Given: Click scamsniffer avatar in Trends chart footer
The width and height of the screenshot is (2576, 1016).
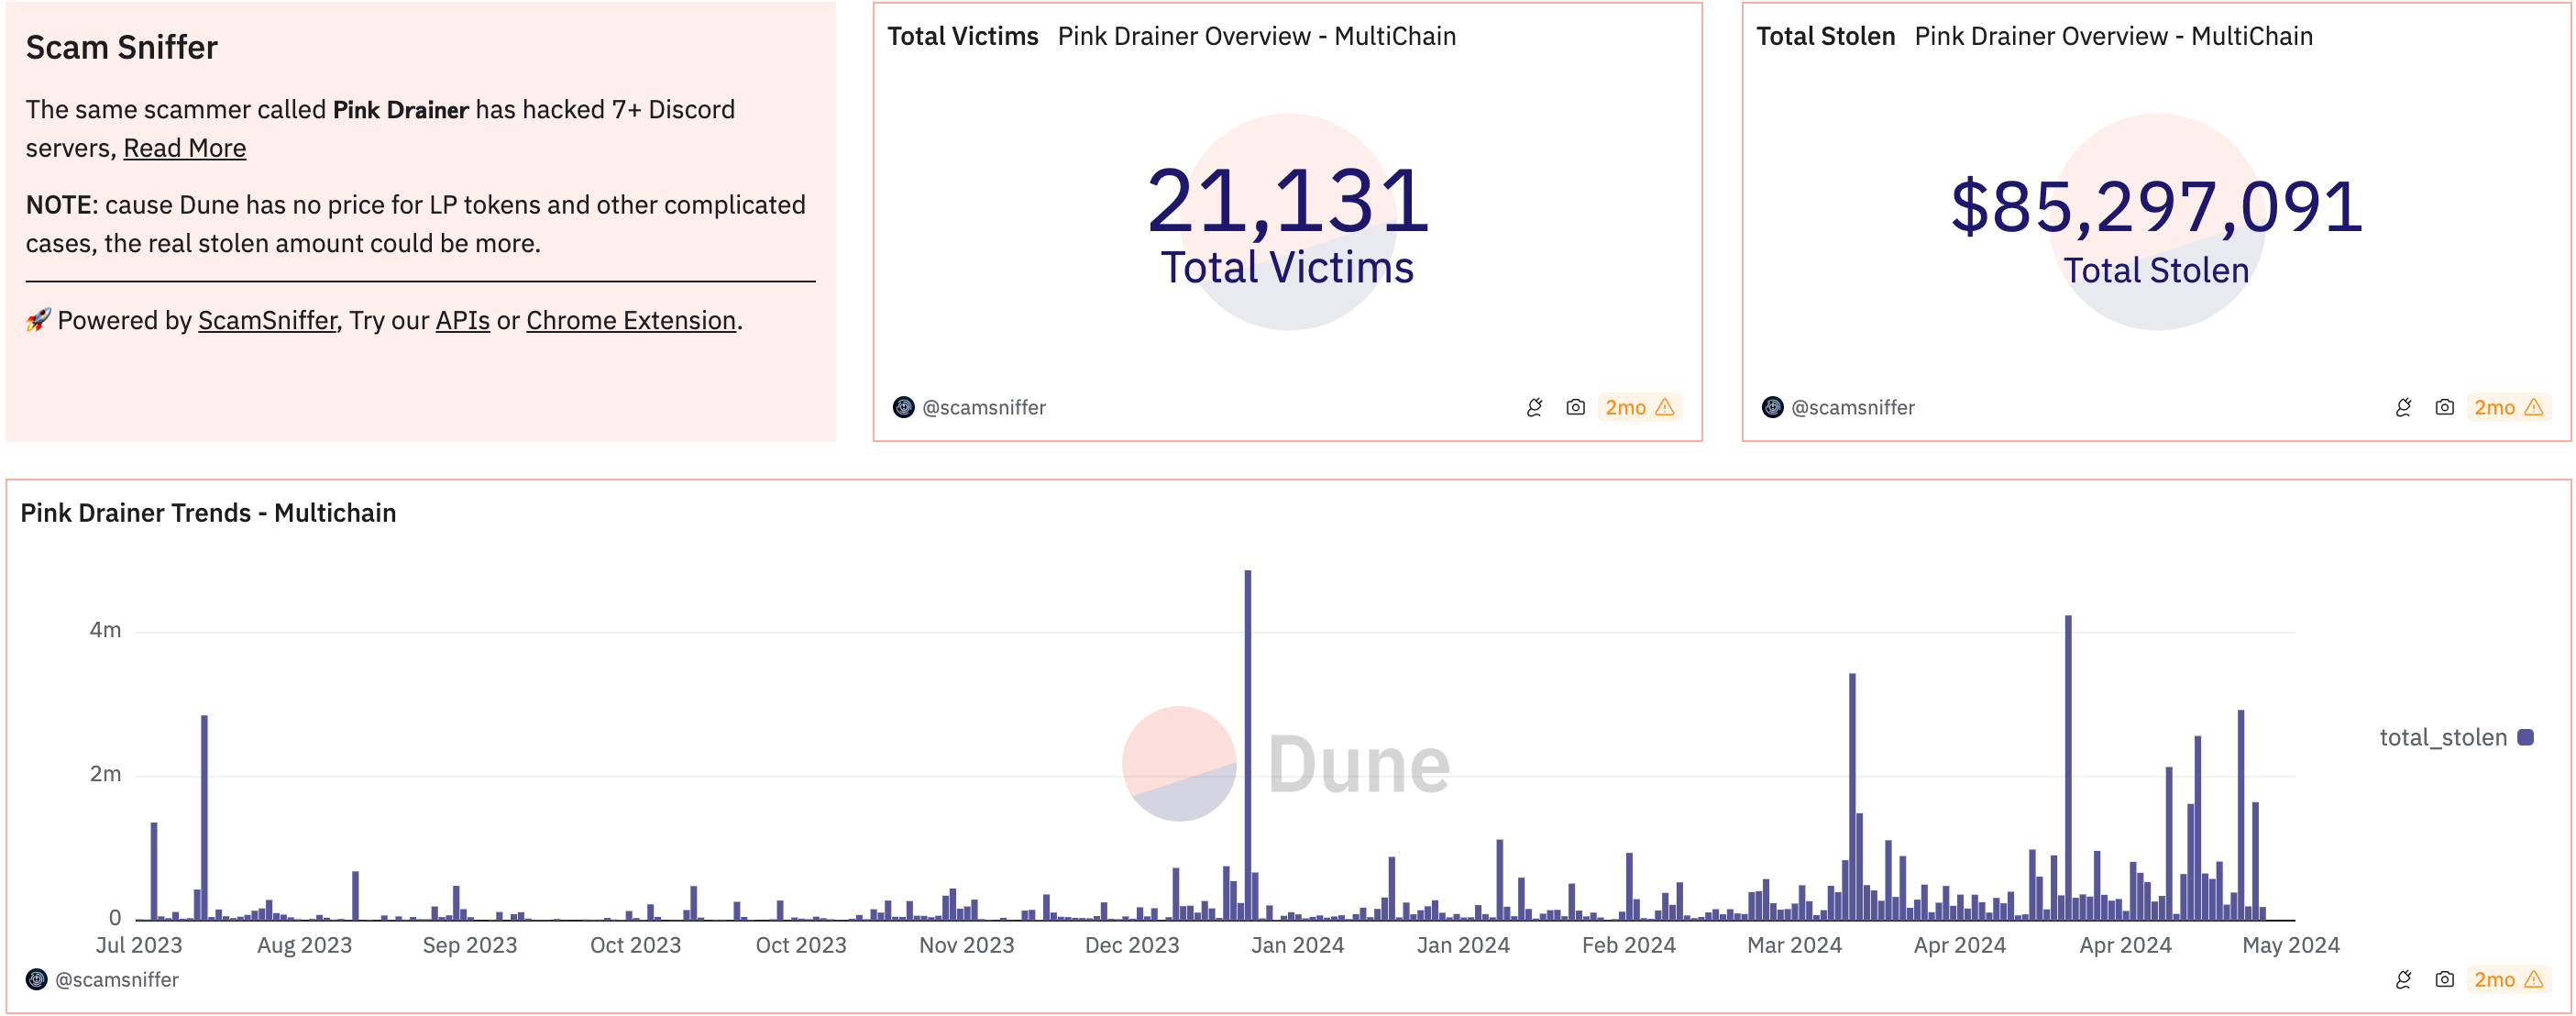Looking at the screenshot, I should pos(37,979).
